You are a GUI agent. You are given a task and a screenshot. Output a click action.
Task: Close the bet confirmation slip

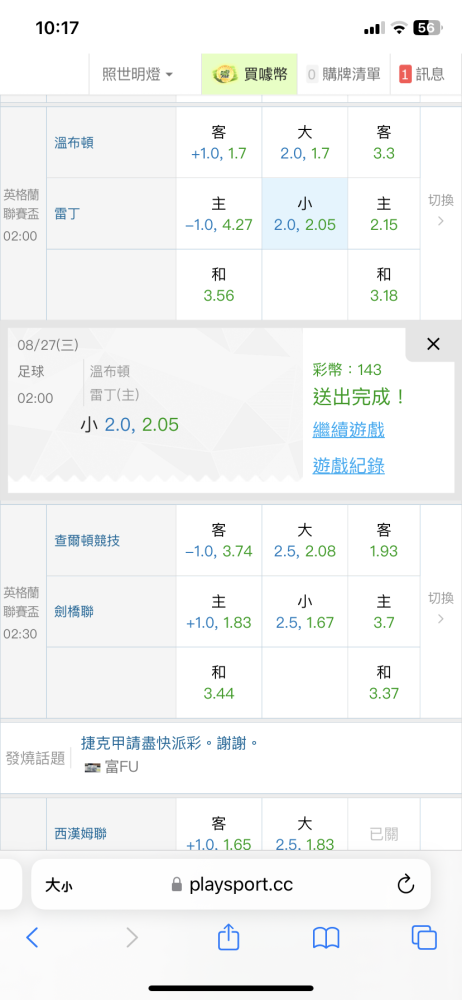click(433, 344)
